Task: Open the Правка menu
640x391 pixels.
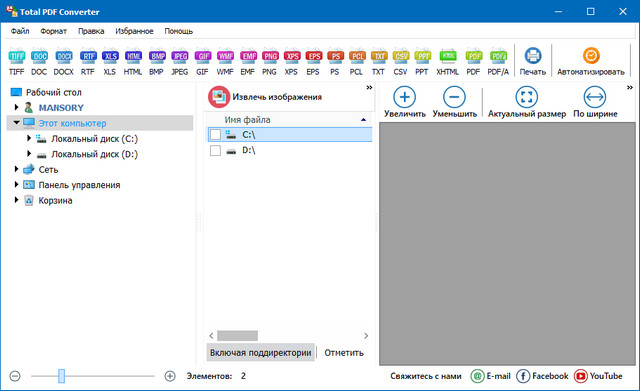Action: (x=91, y=31)
